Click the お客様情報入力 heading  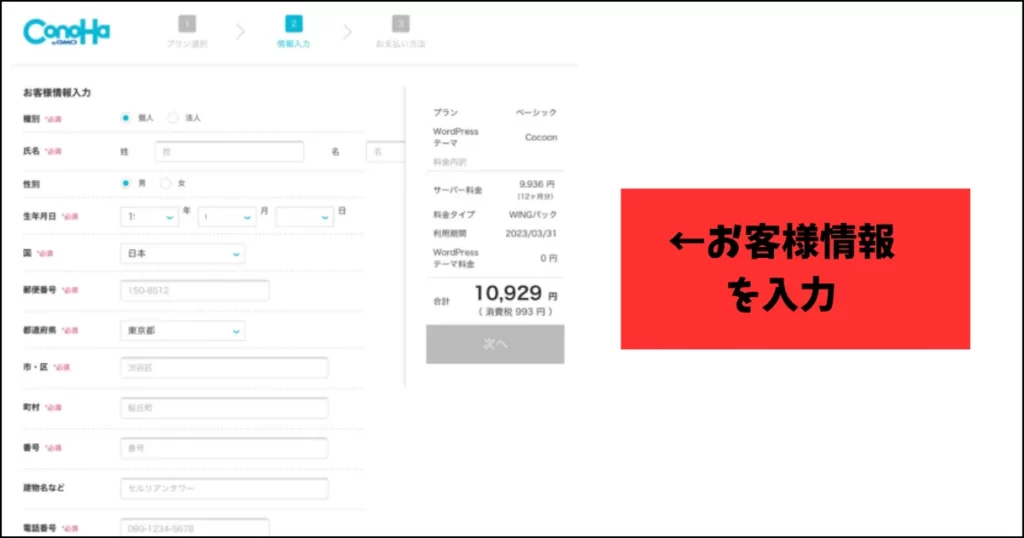(x=57, y=93)
